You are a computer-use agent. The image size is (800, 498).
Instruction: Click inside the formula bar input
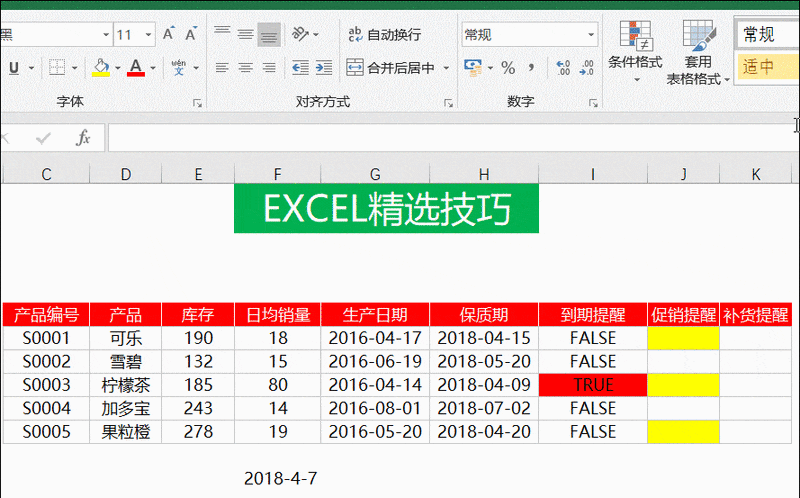(x=453, y=138)
